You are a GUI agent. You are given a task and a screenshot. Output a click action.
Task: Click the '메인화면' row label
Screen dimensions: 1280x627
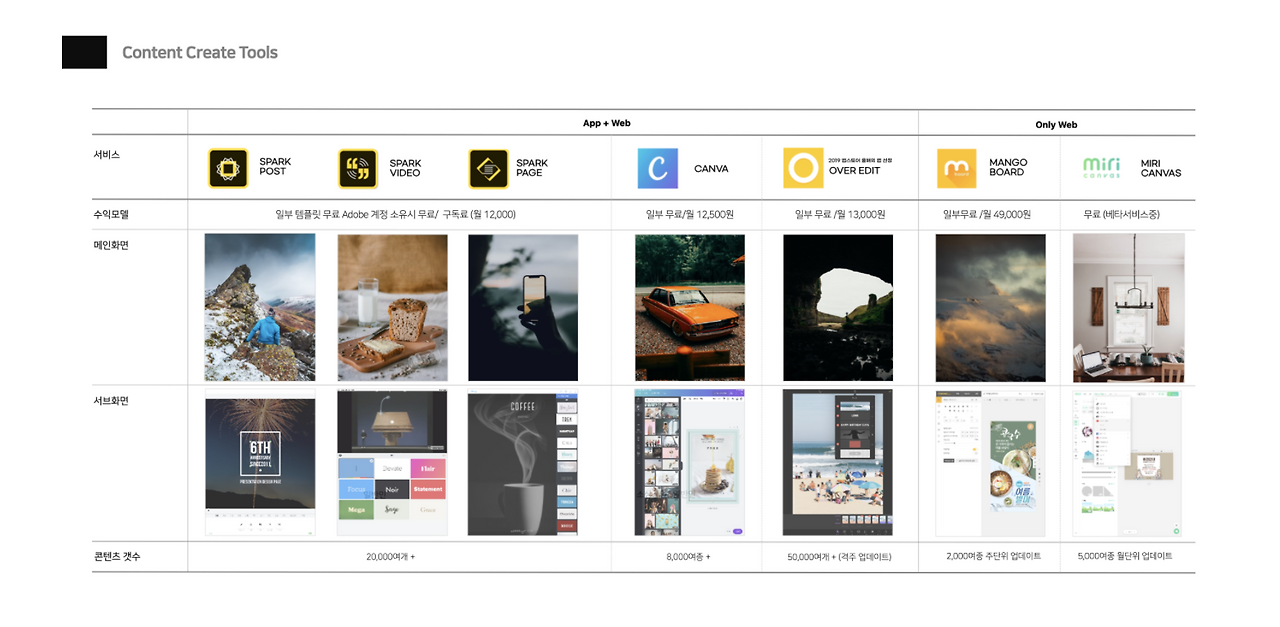click(111, 245)
